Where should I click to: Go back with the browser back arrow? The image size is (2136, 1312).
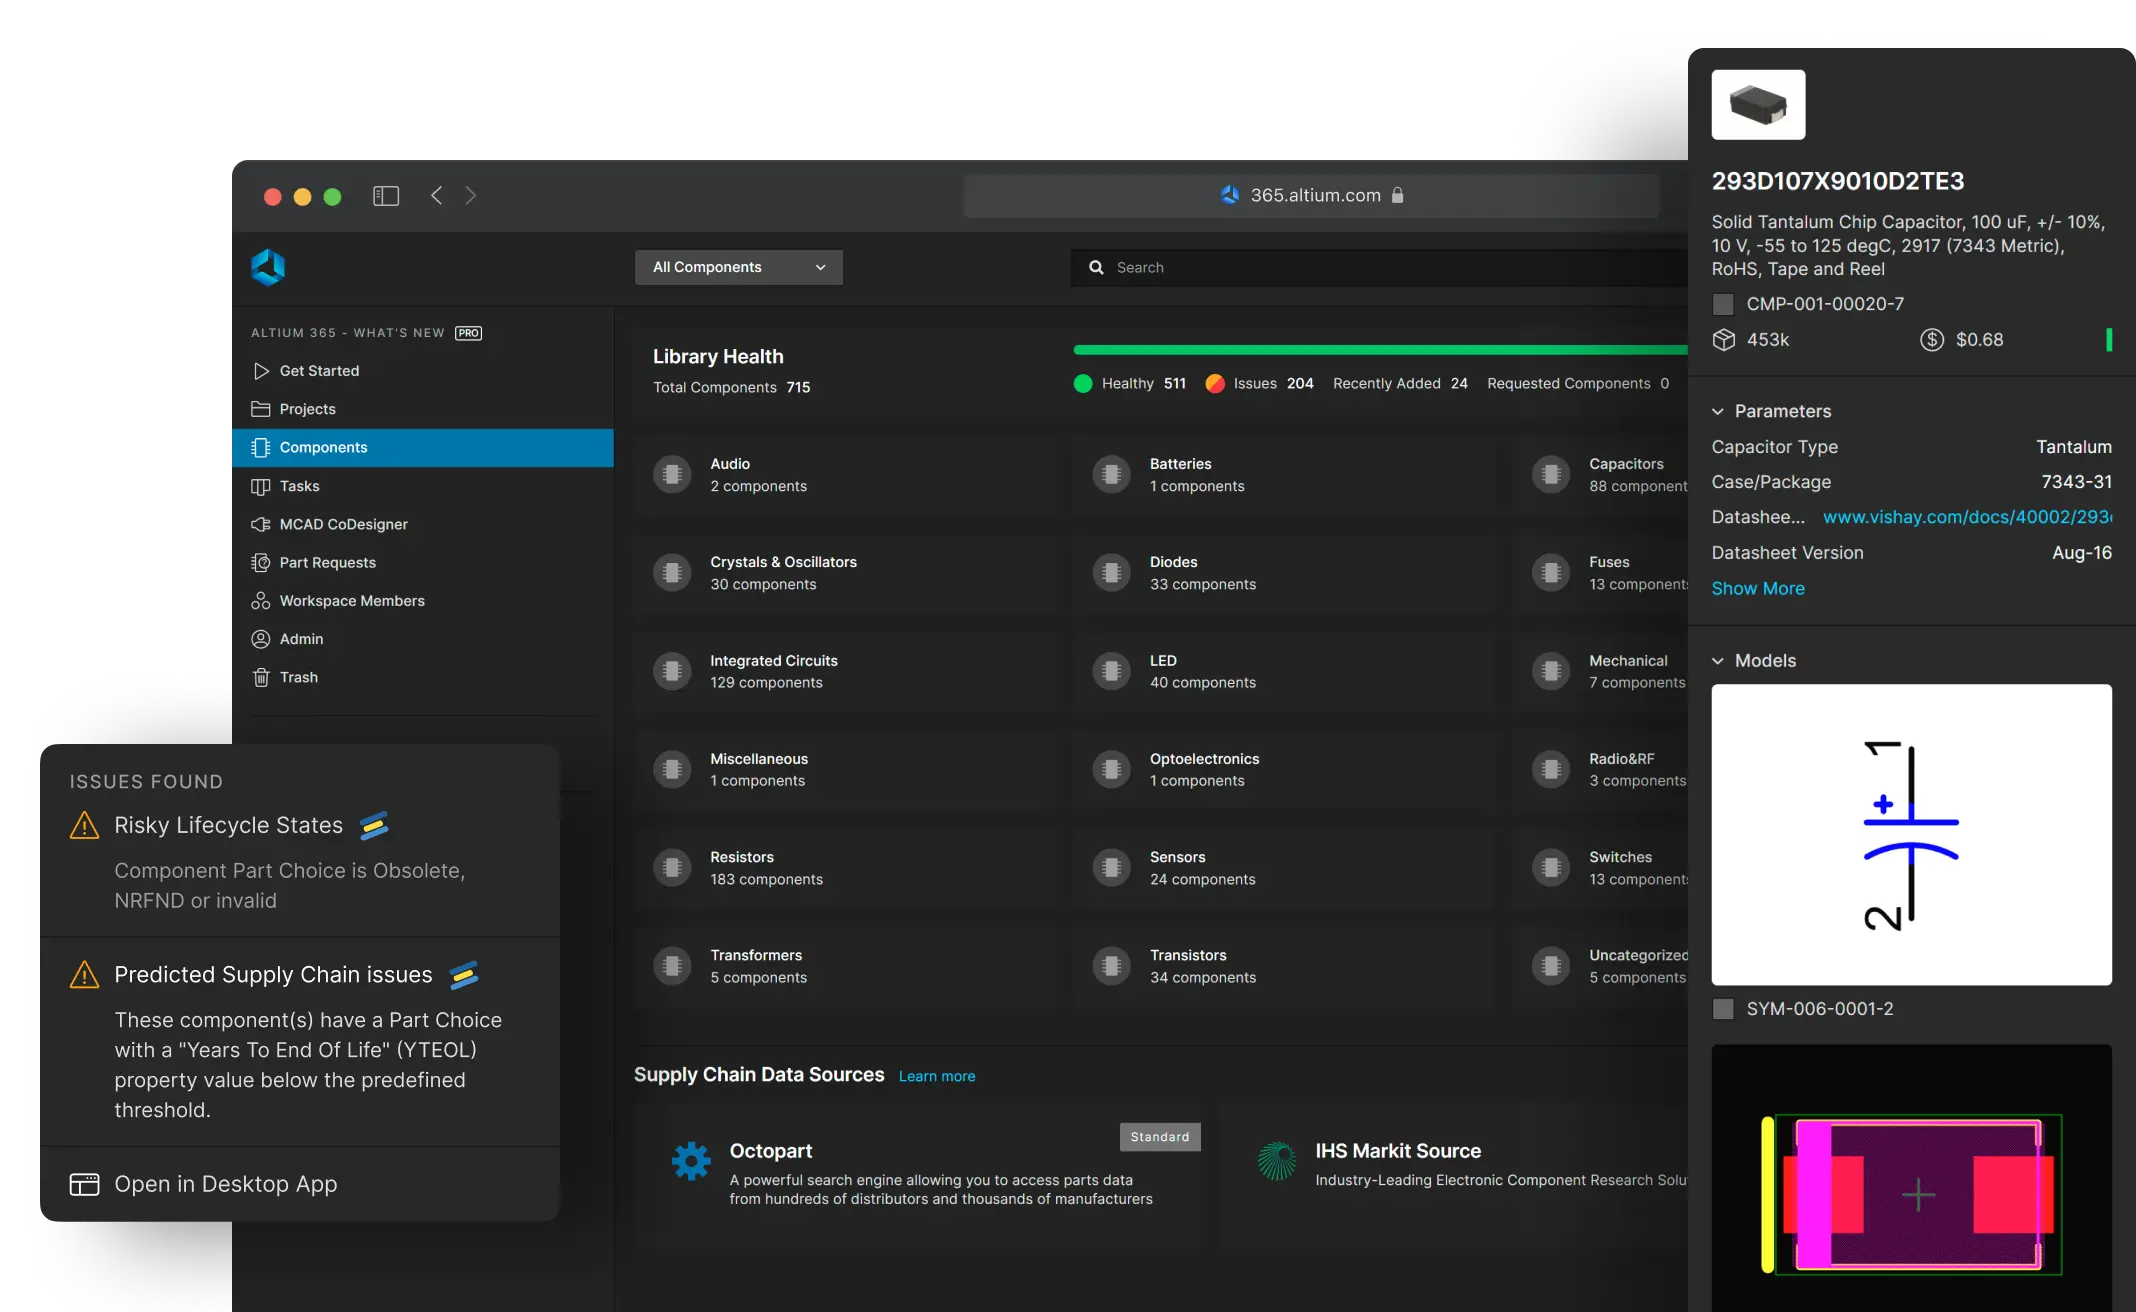pyautogui.click(x=436, y=196)
